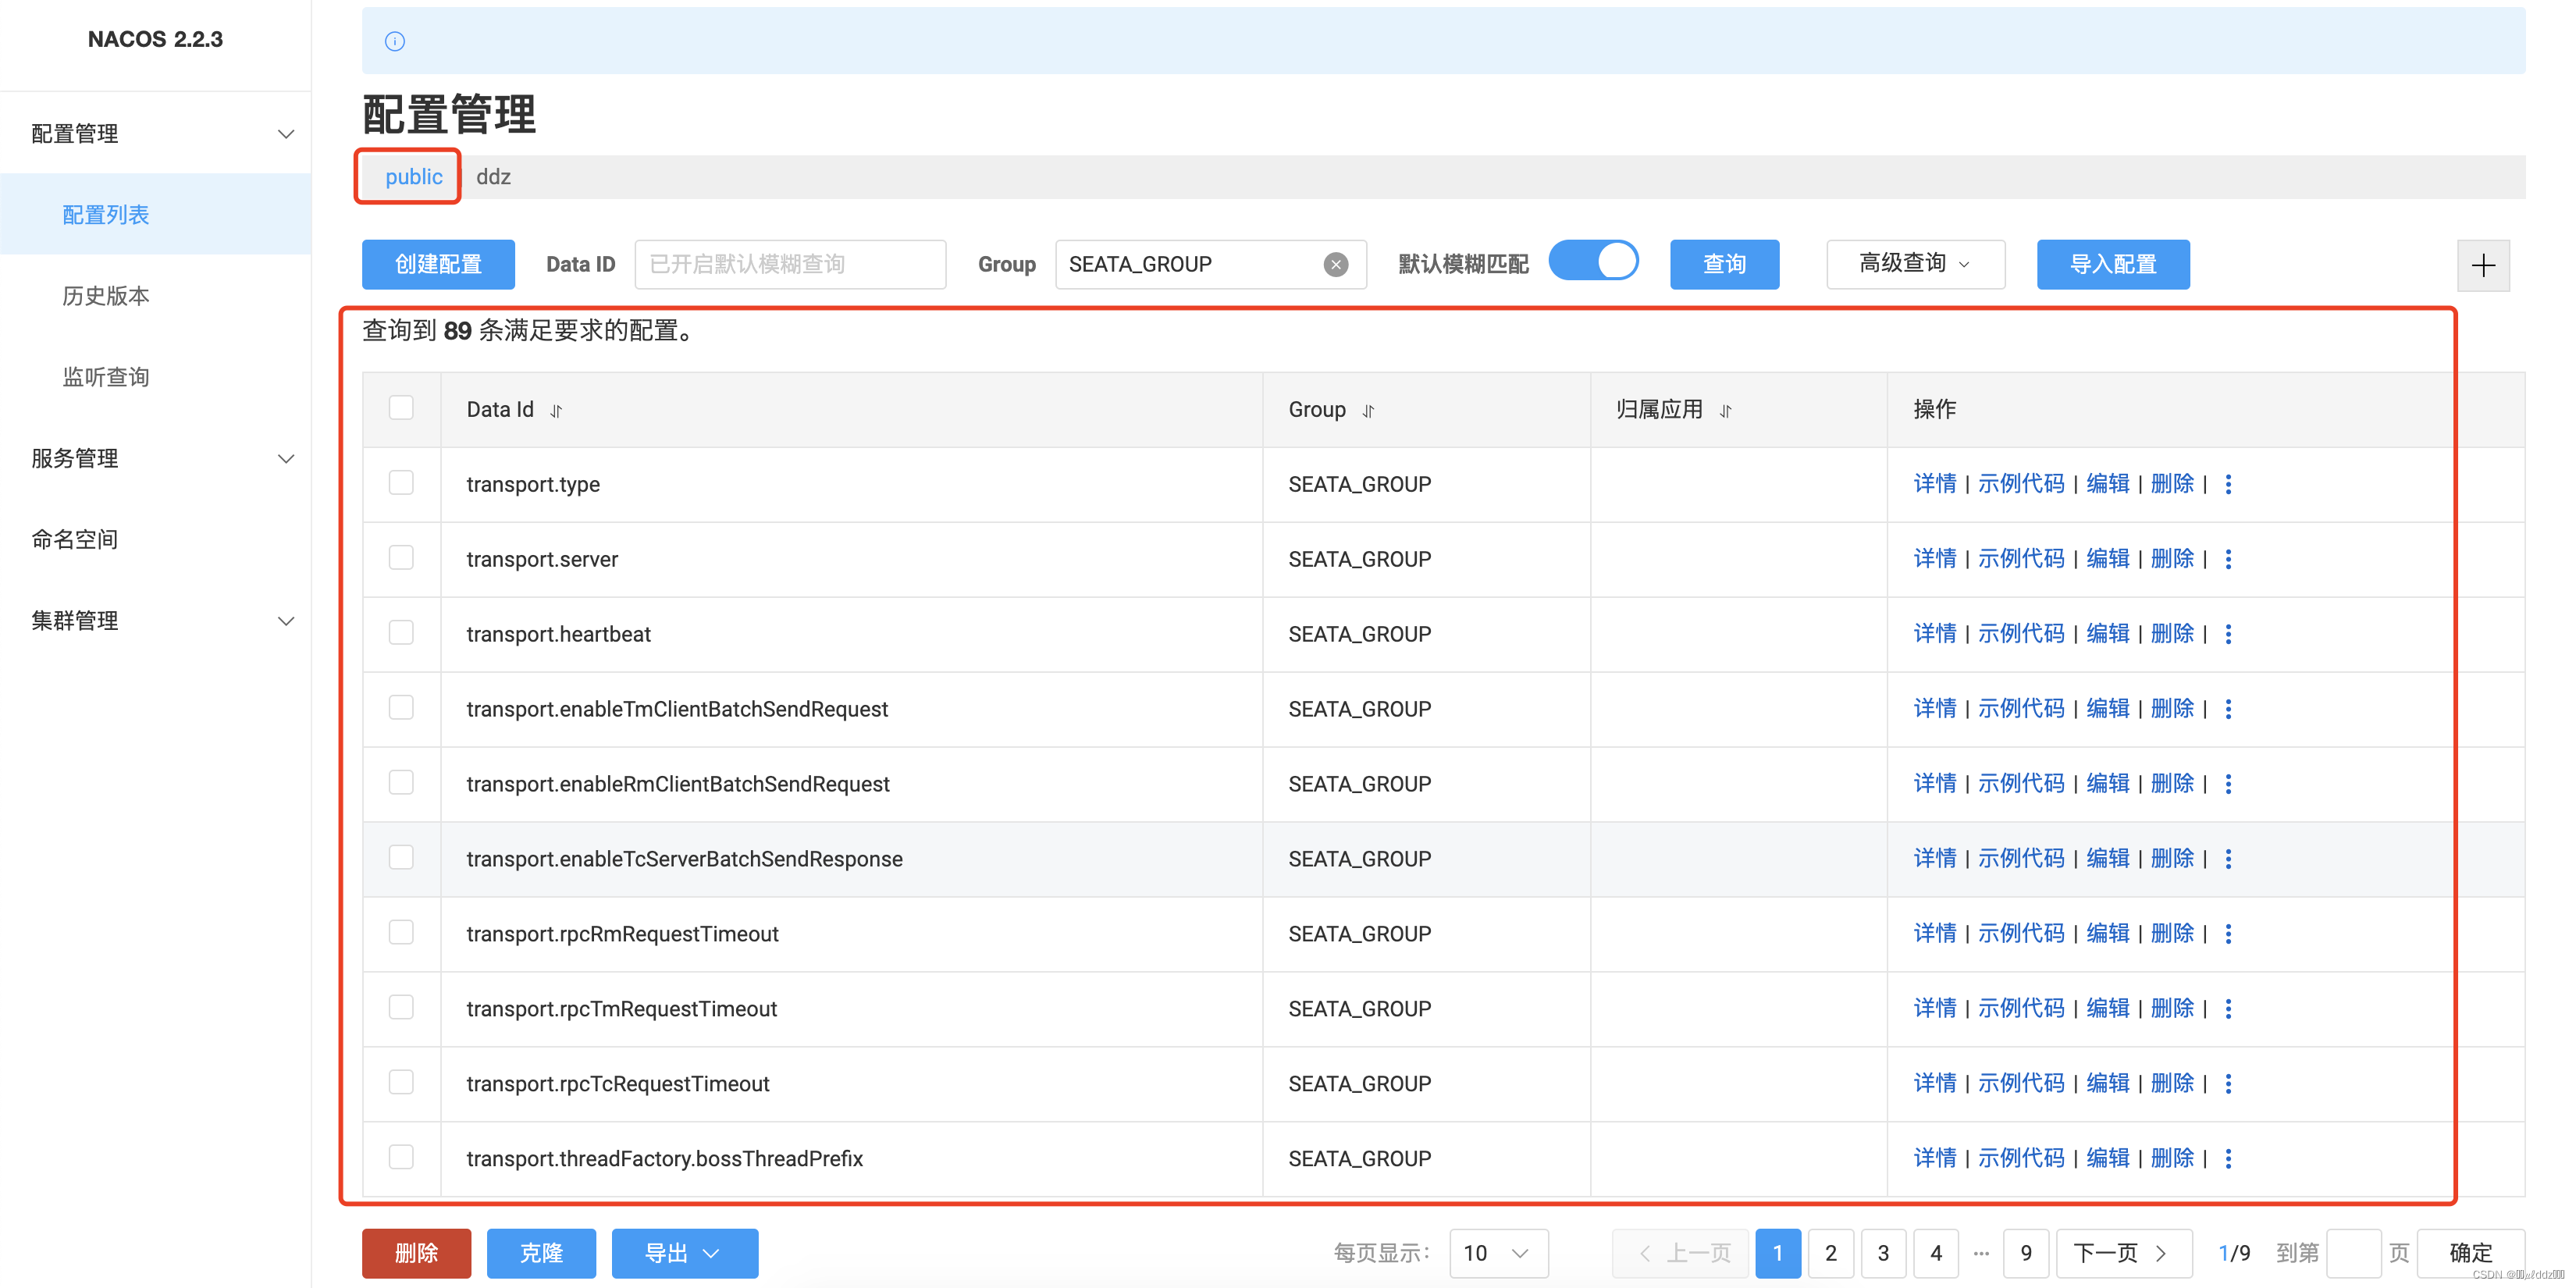The width and height of the screenshot is (2576, 1288).
Task: Click the 创建配置 button
Action: pyautogui.click(x=438, y=264)
